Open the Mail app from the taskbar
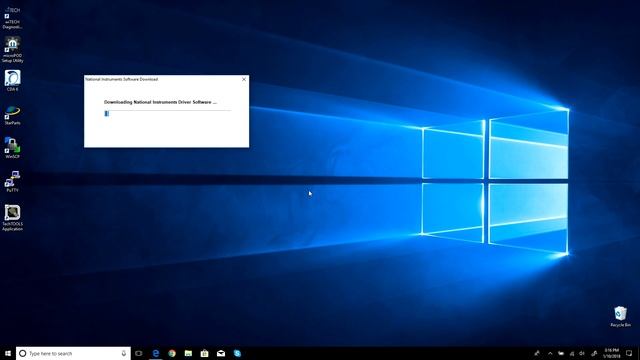This screenshot has width=640, height=360. point(221,353)
